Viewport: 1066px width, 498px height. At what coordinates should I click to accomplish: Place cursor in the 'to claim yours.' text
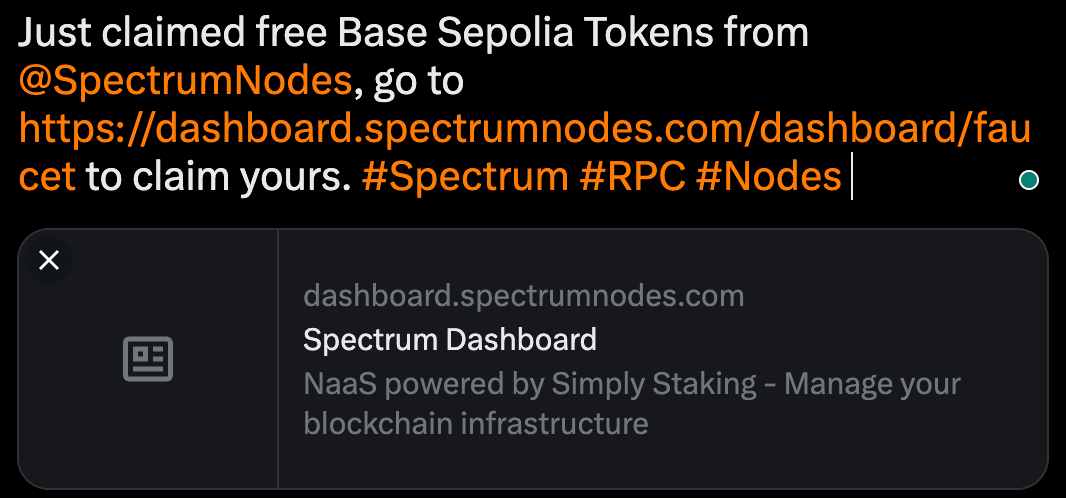[218, 178]
